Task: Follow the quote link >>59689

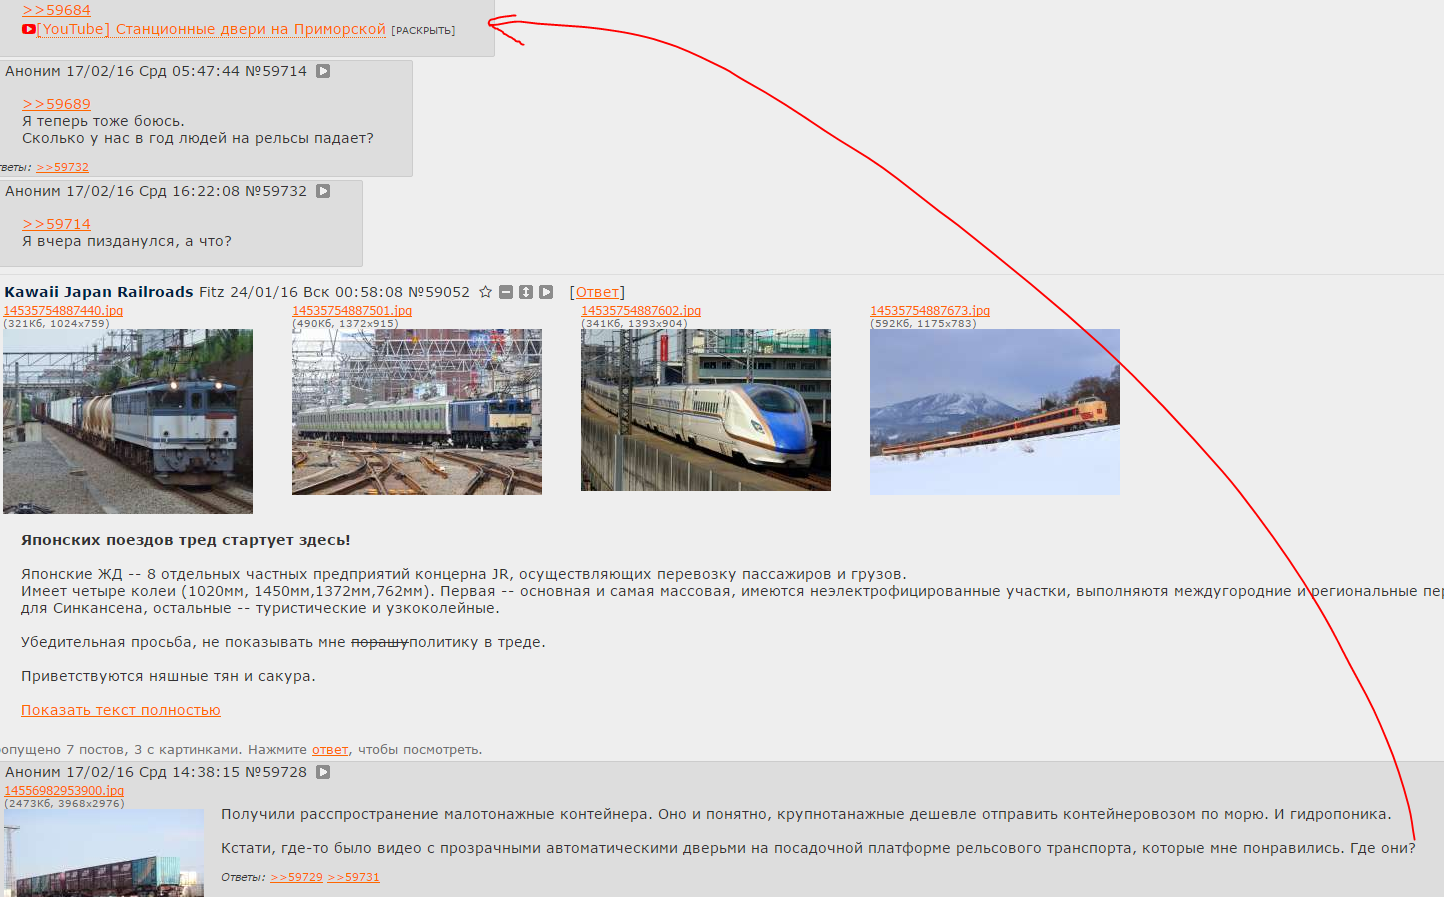Action: (56, 104)
